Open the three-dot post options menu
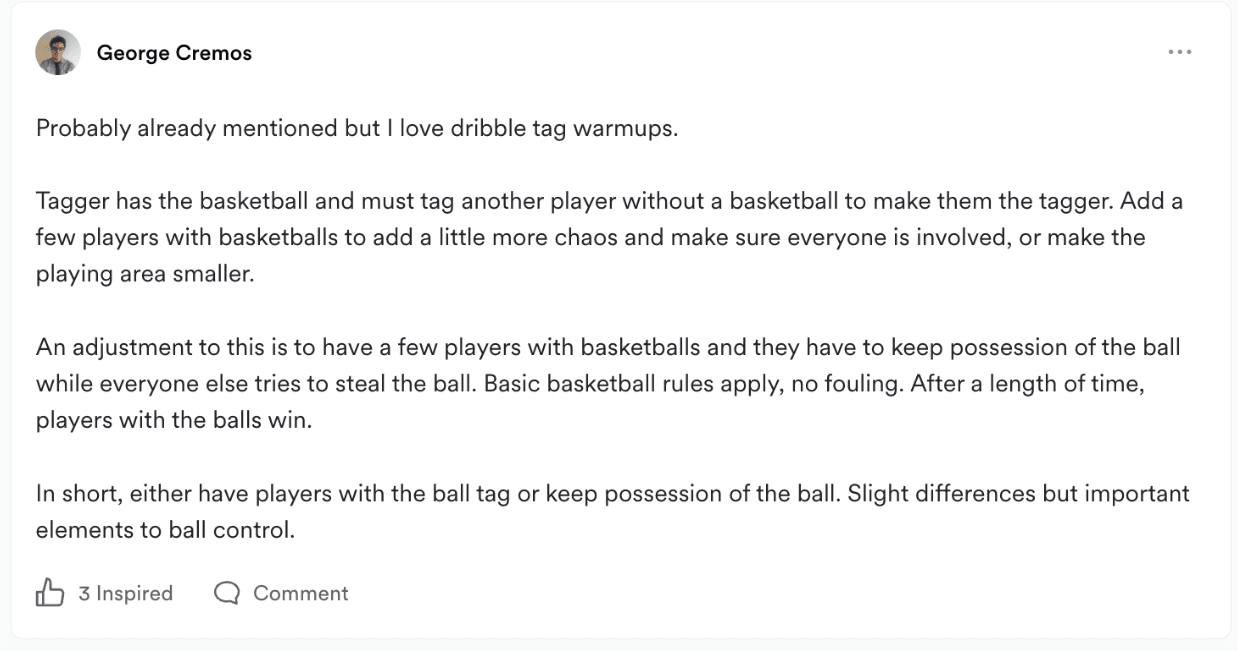Screen dimensions: 1238x652 click(1180, 52)
